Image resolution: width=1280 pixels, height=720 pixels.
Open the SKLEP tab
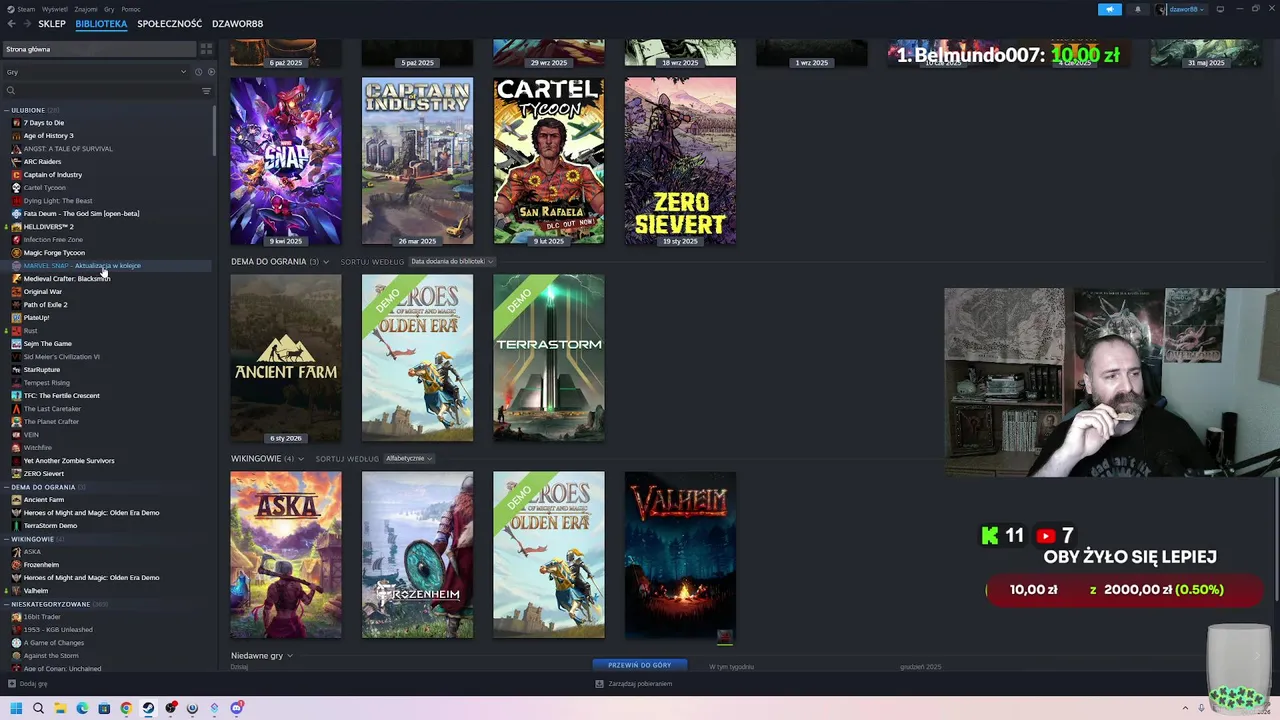tap(52, 24)
